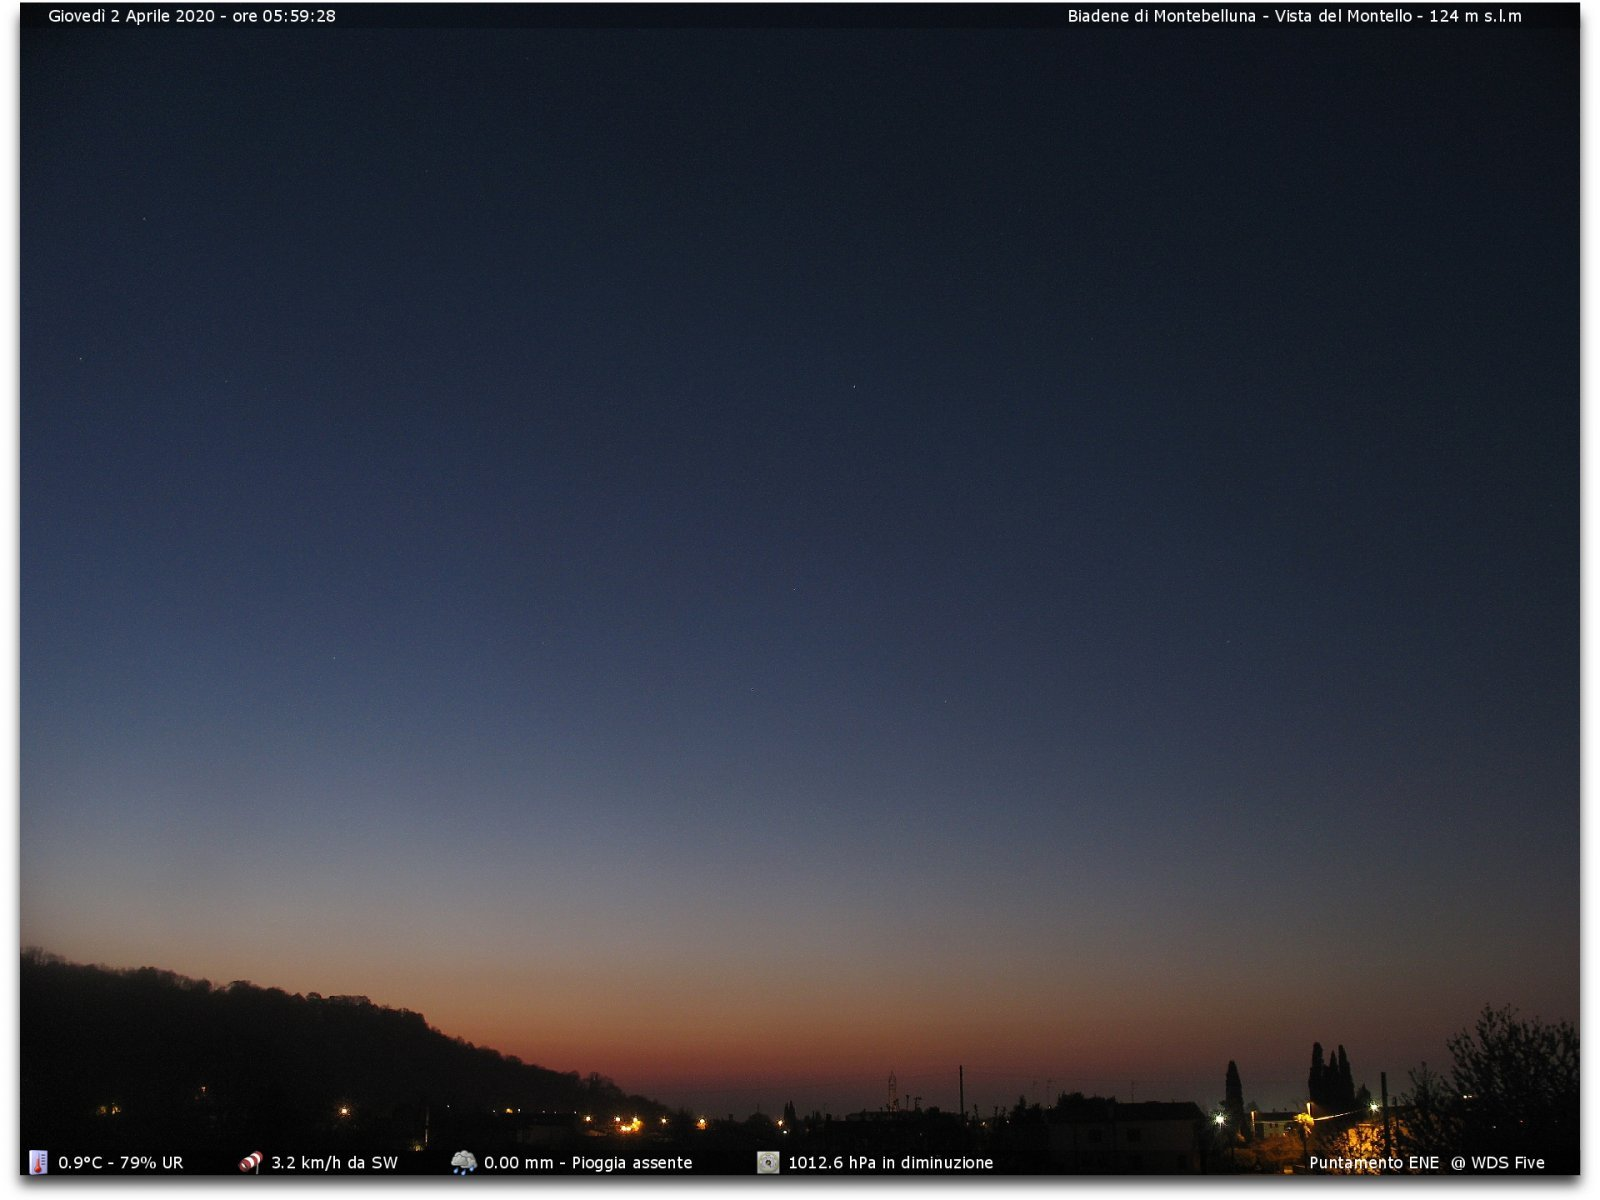Click the barometer pressure icon
1600x1200 pixels.
(x=767, y=1162)
